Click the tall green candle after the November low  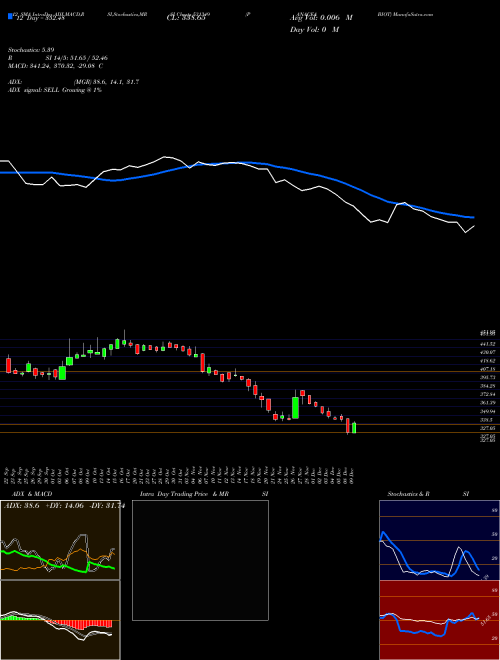point(295,407)
